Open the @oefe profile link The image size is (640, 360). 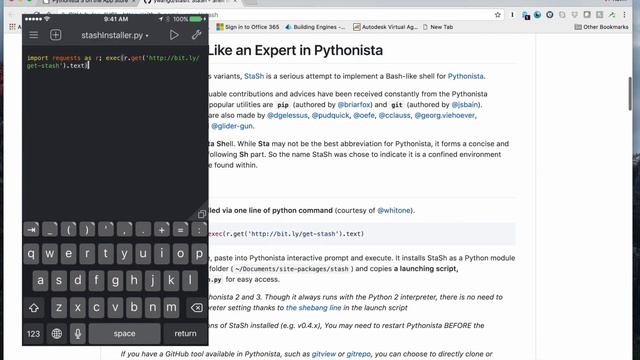(x=364, y=116)
